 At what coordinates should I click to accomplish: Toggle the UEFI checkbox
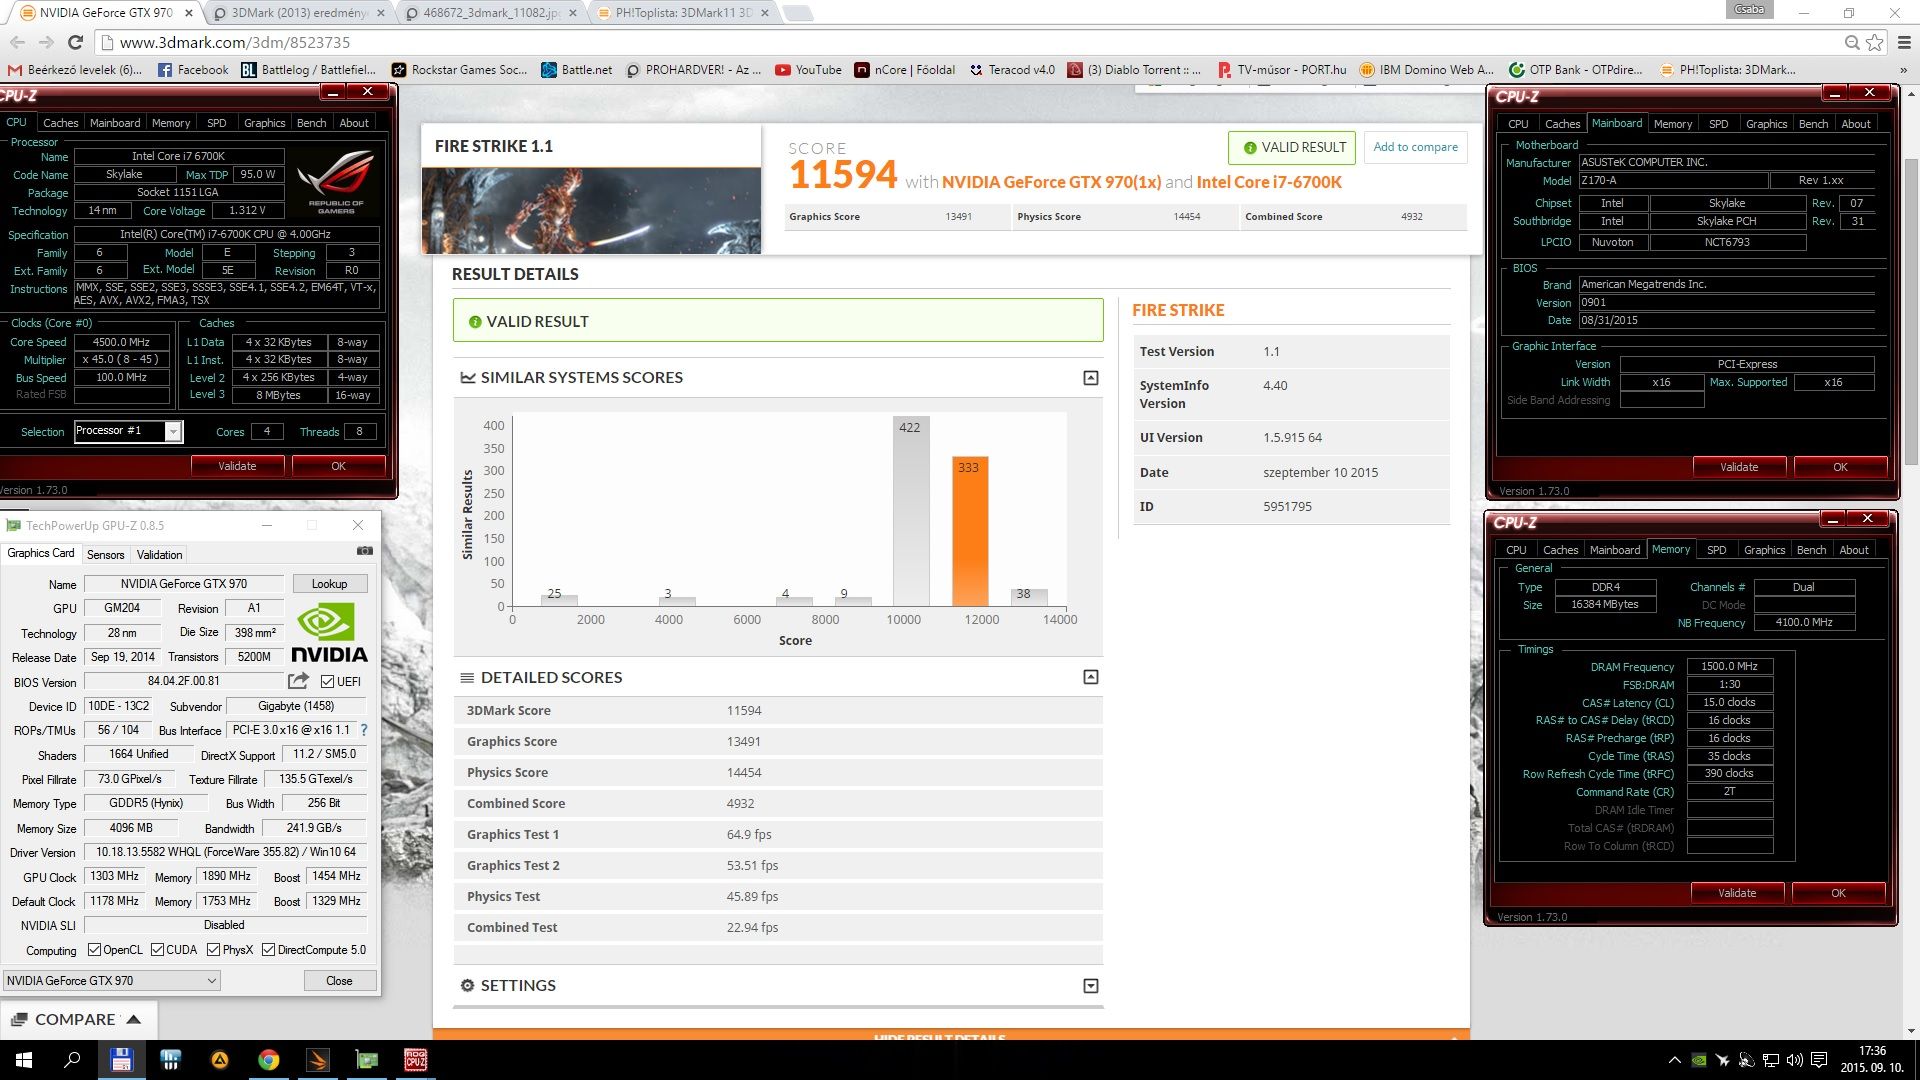coord(327,682)
